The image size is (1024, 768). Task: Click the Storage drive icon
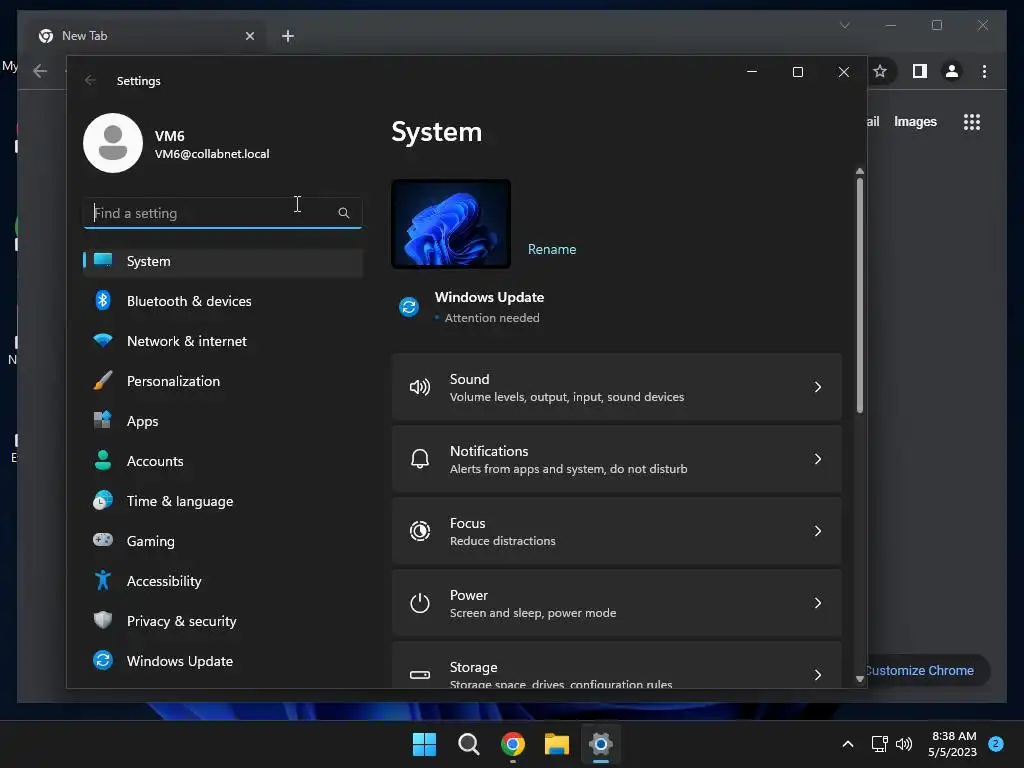(x=419, y=675)
